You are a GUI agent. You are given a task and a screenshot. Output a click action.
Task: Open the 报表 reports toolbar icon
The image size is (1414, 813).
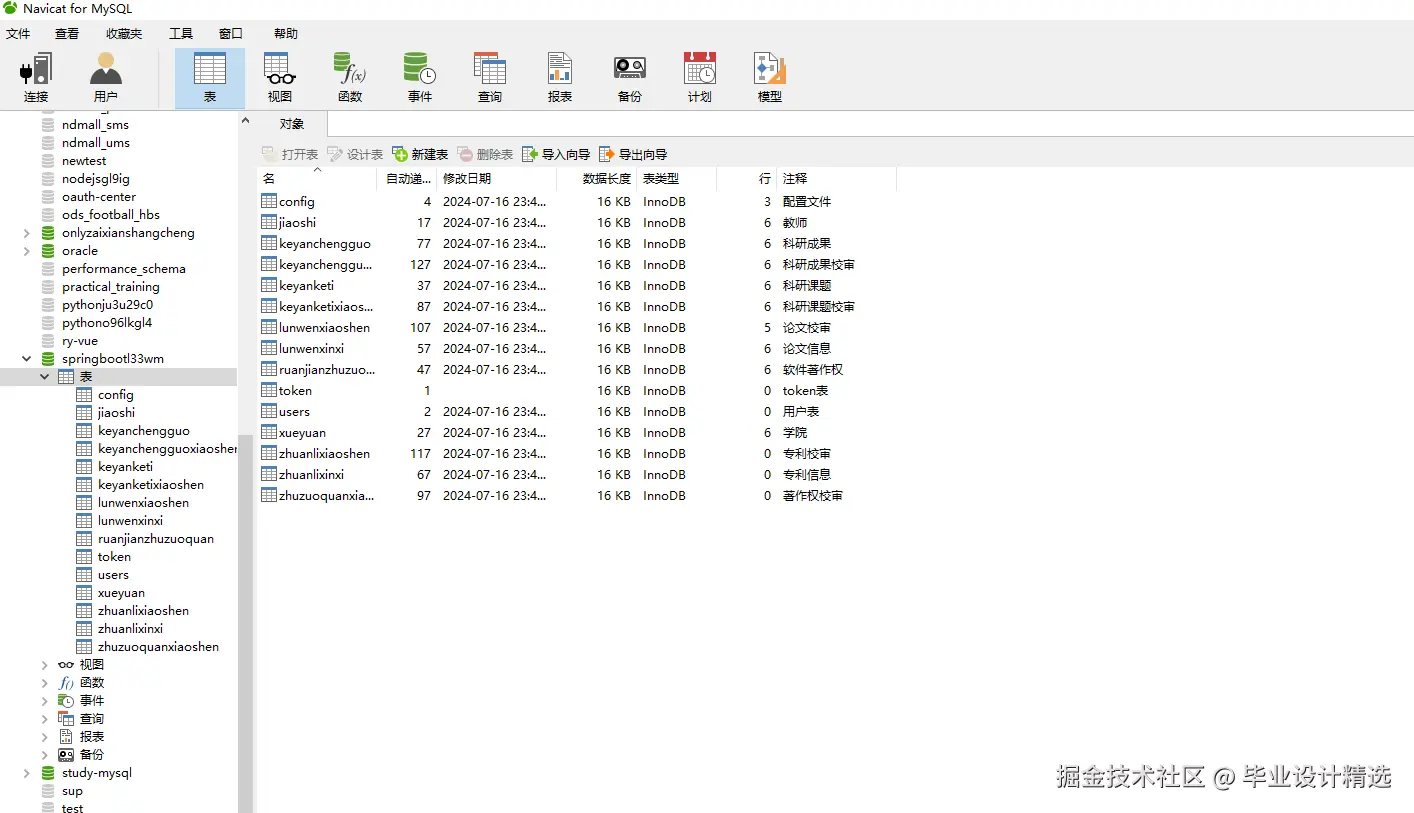pos(560,78)
